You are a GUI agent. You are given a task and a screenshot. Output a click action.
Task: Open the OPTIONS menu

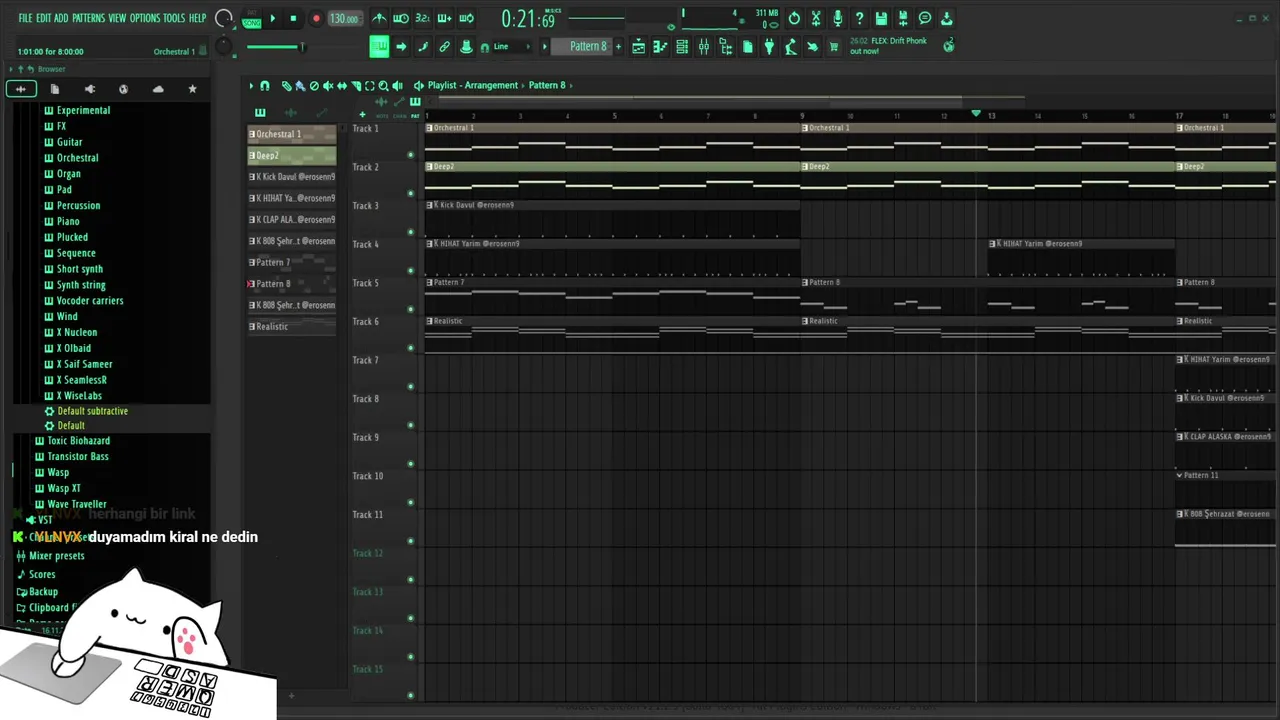(x=145, y=18)
